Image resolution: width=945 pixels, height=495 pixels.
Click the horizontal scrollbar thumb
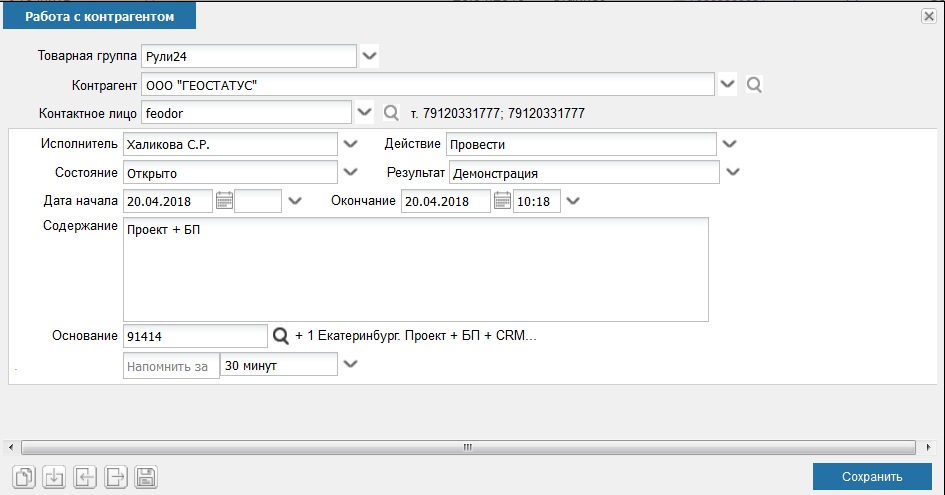coord(468,447)
